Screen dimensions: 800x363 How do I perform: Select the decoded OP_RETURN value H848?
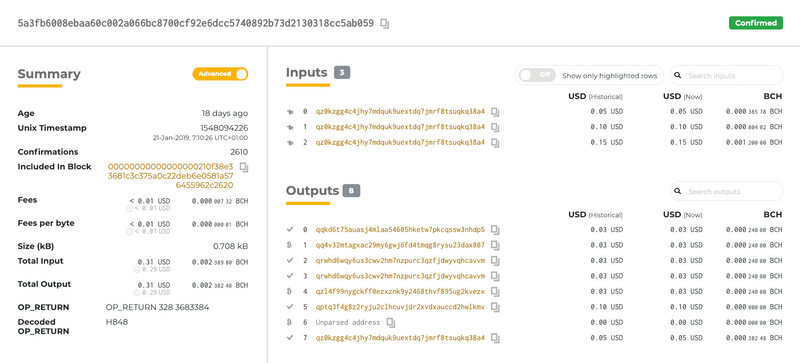(x=117, y=322)
